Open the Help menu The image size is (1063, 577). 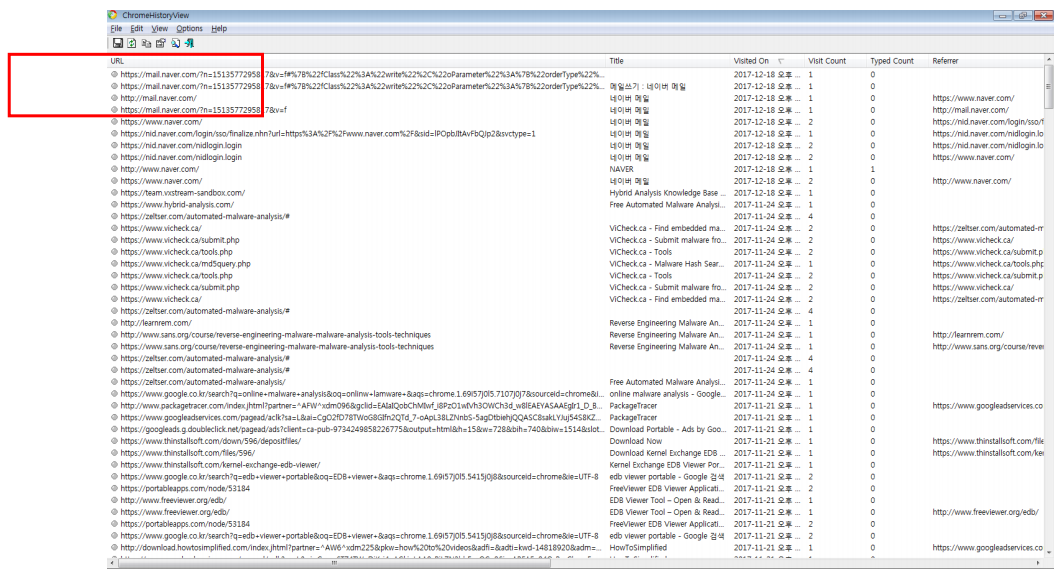point(219,28)
